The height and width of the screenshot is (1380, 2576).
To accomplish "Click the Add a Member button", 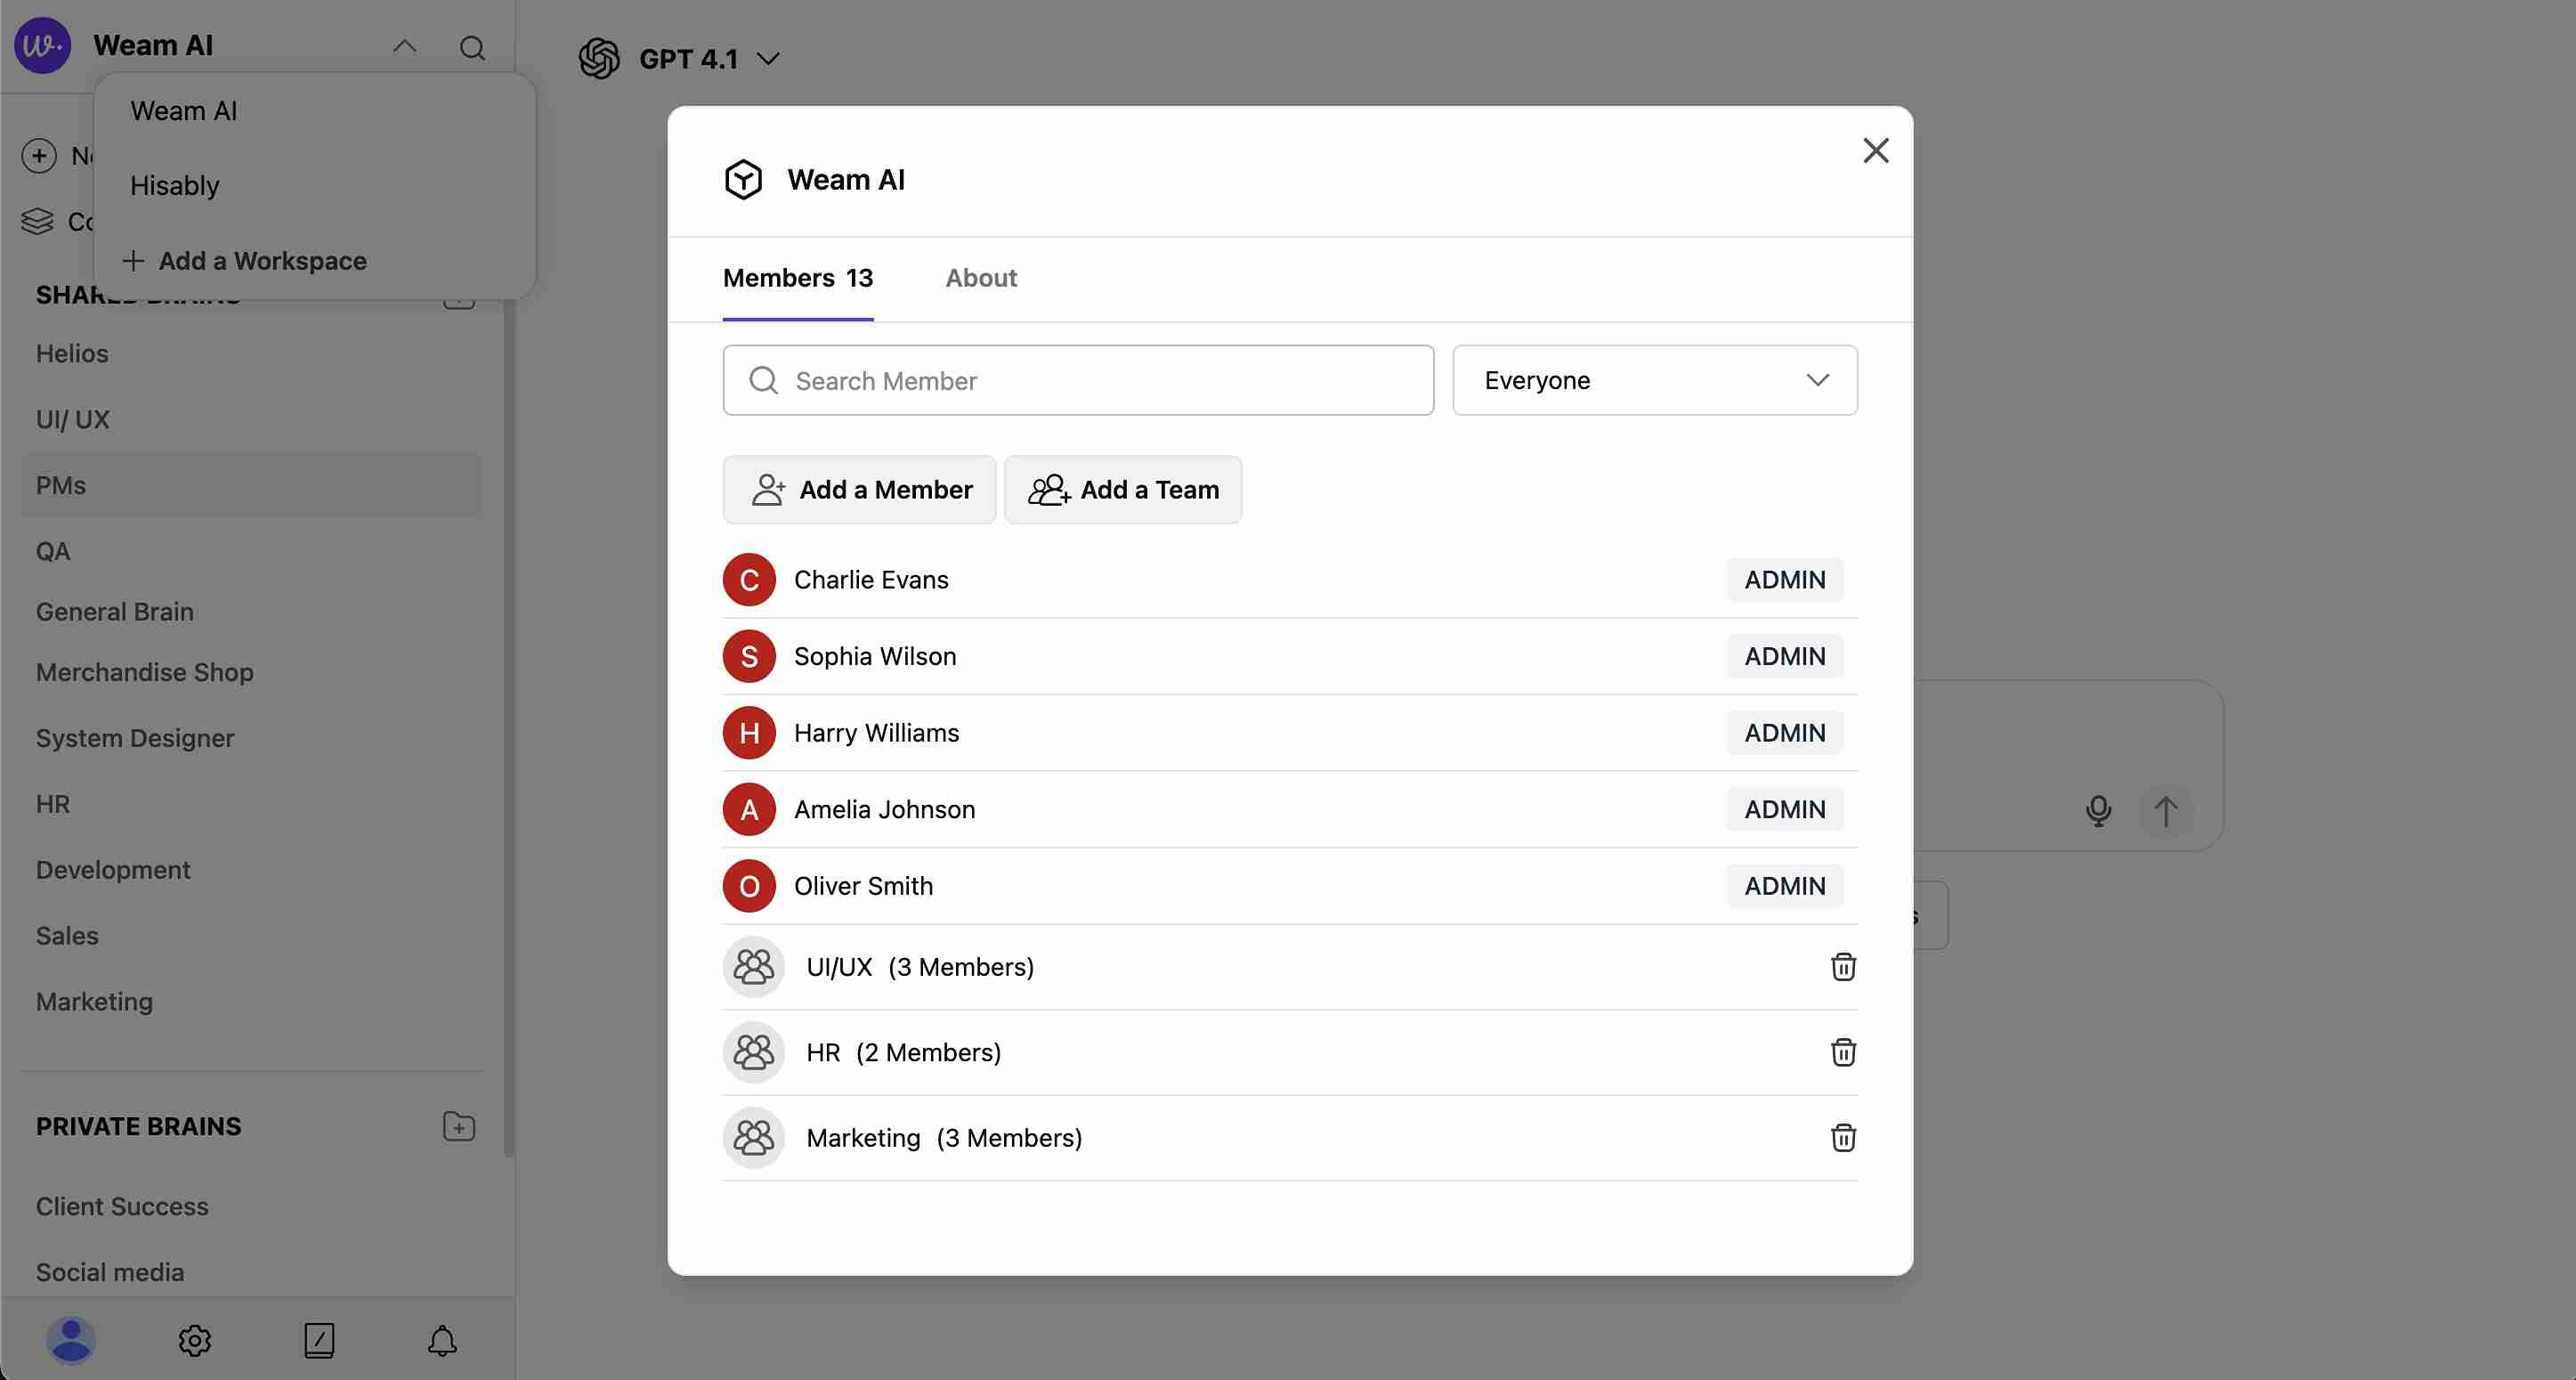I will click(859, 490).
